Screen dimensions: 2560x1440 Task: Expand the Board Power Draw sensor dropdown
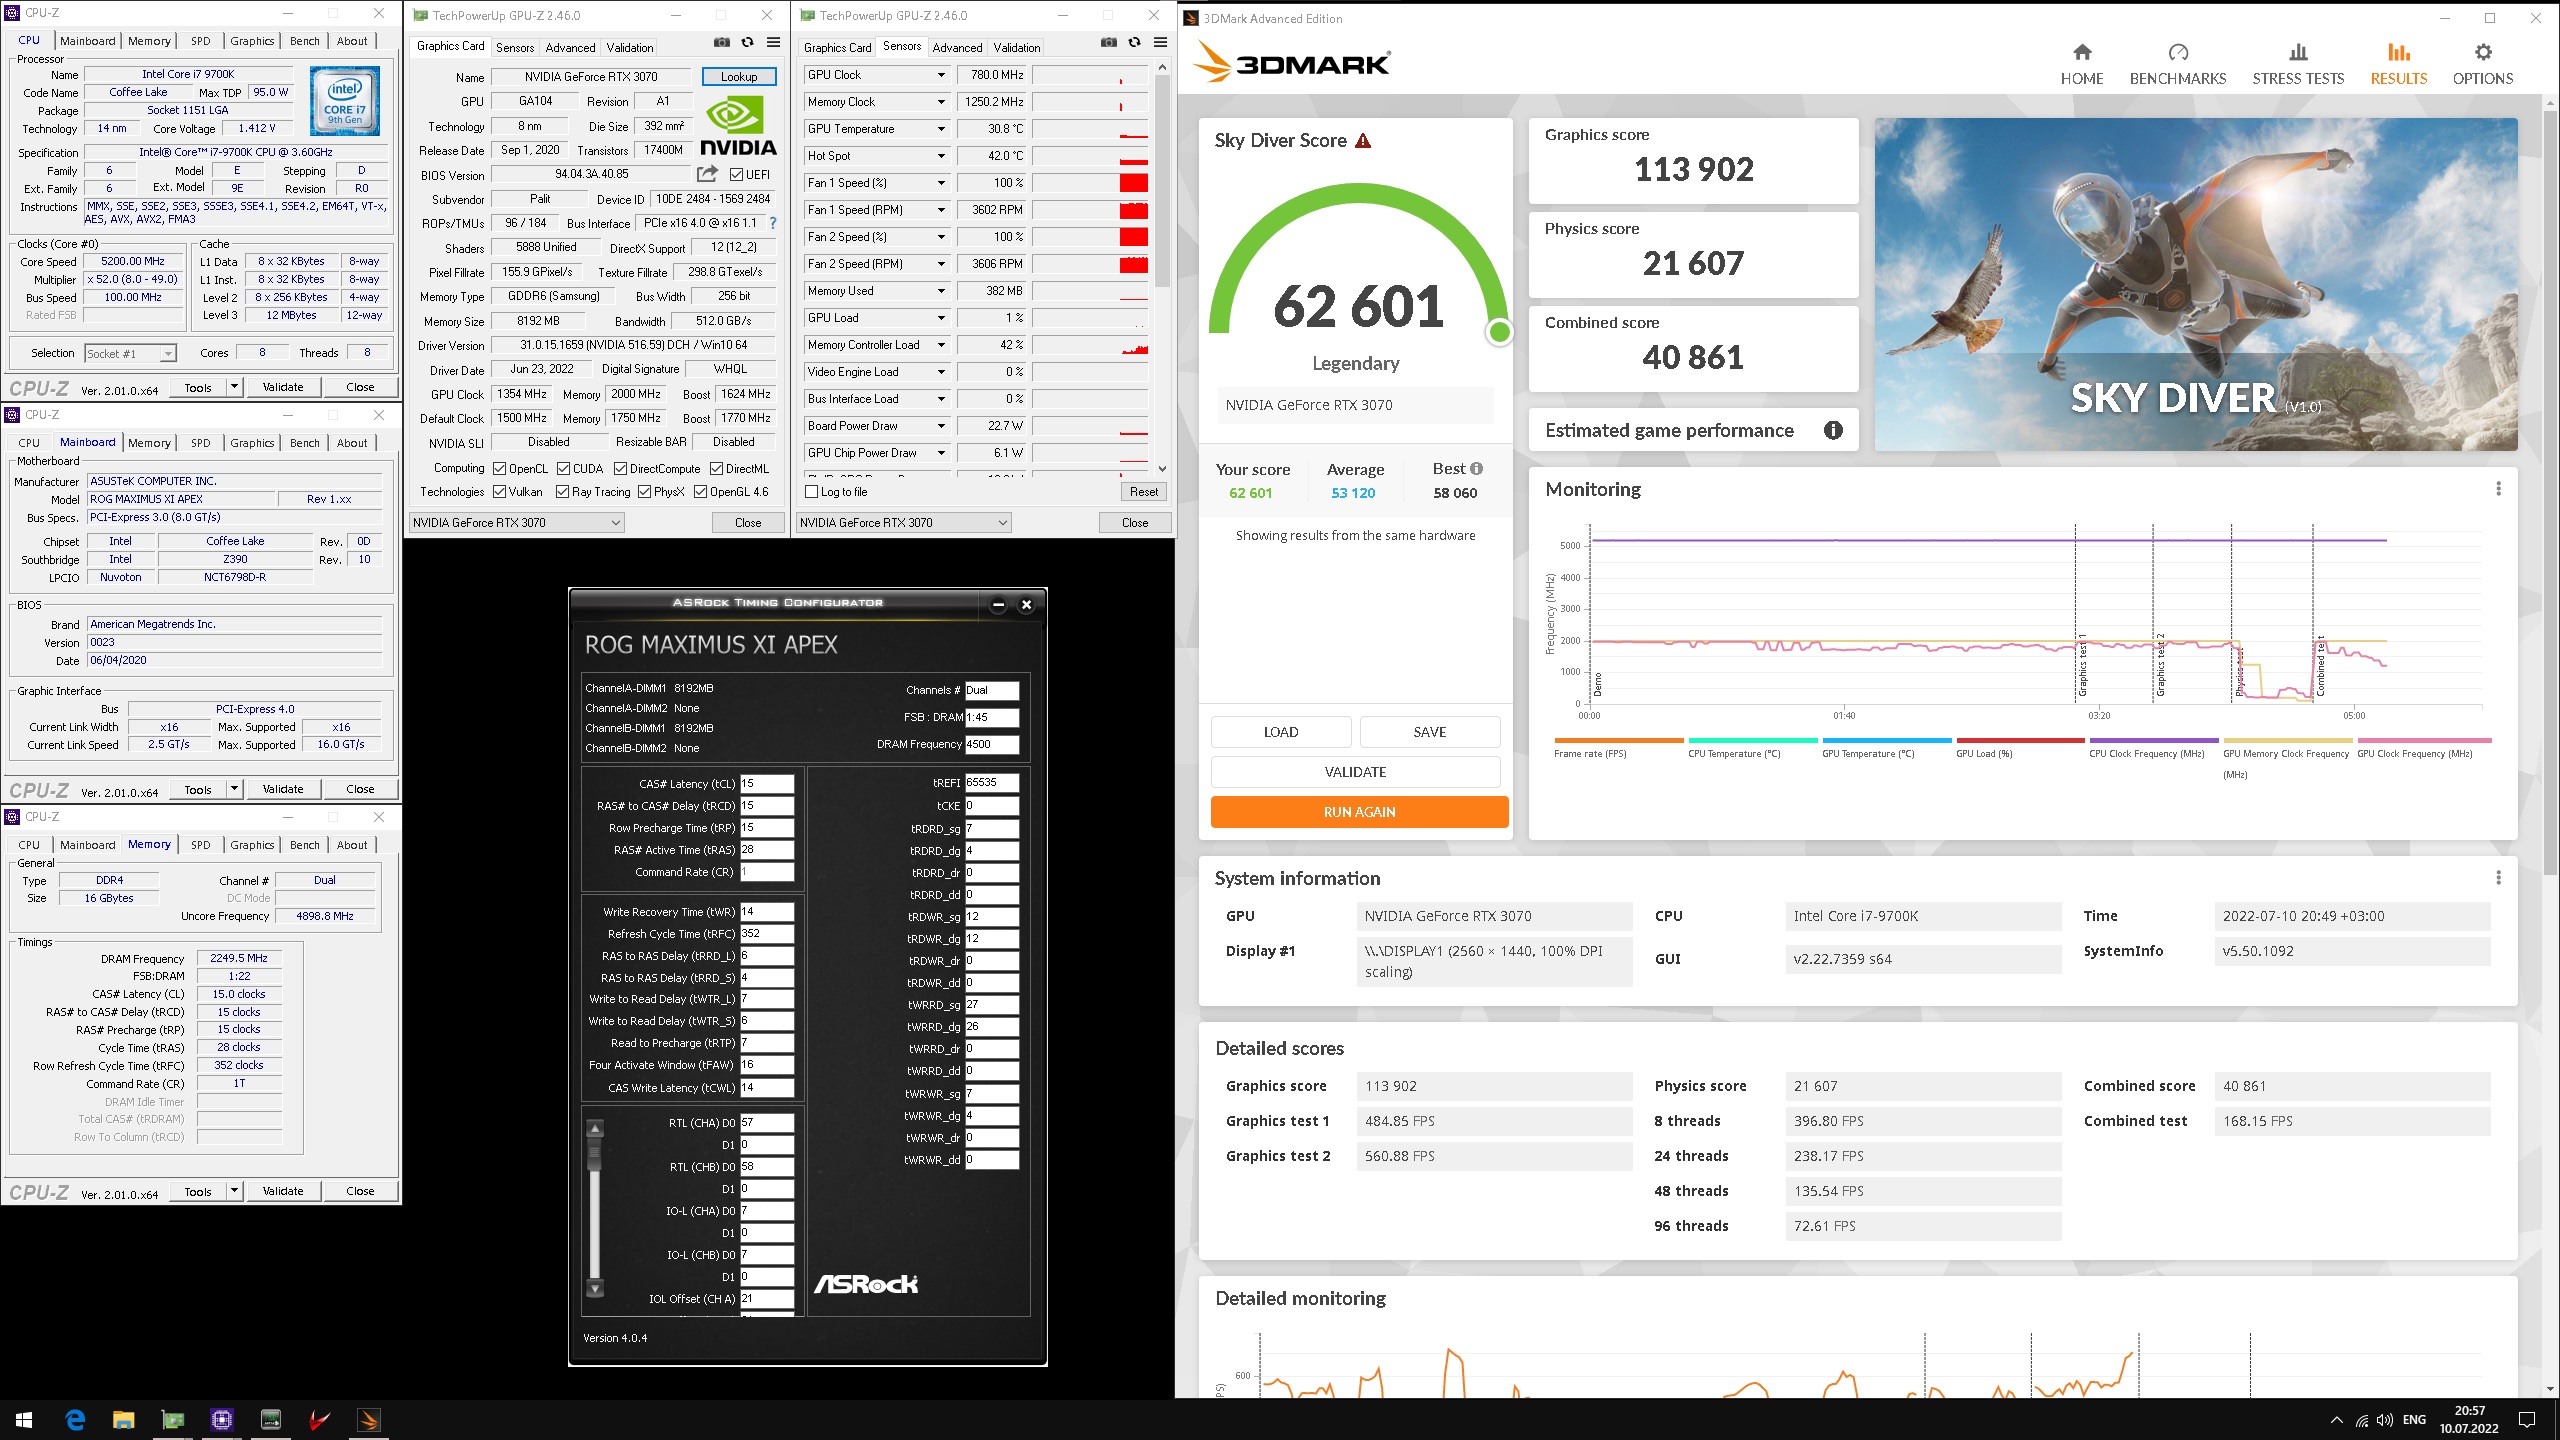tap(941, 426)
